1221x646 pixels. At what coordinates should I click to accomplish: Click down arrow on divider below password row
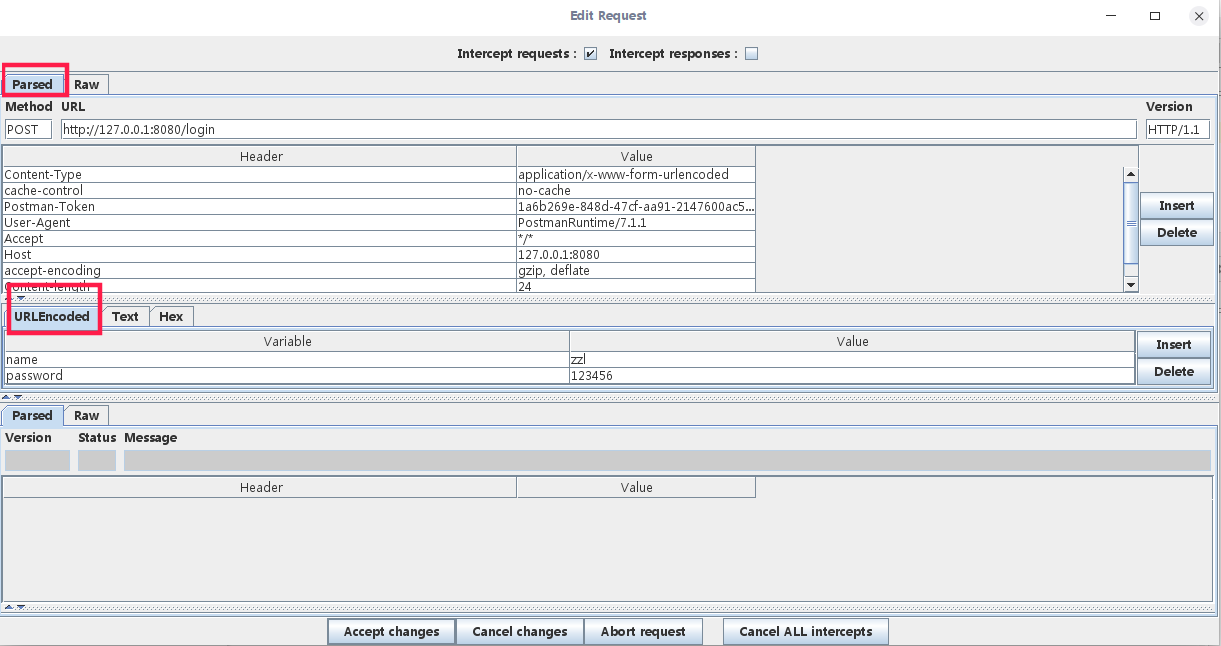tap(20, 397)
